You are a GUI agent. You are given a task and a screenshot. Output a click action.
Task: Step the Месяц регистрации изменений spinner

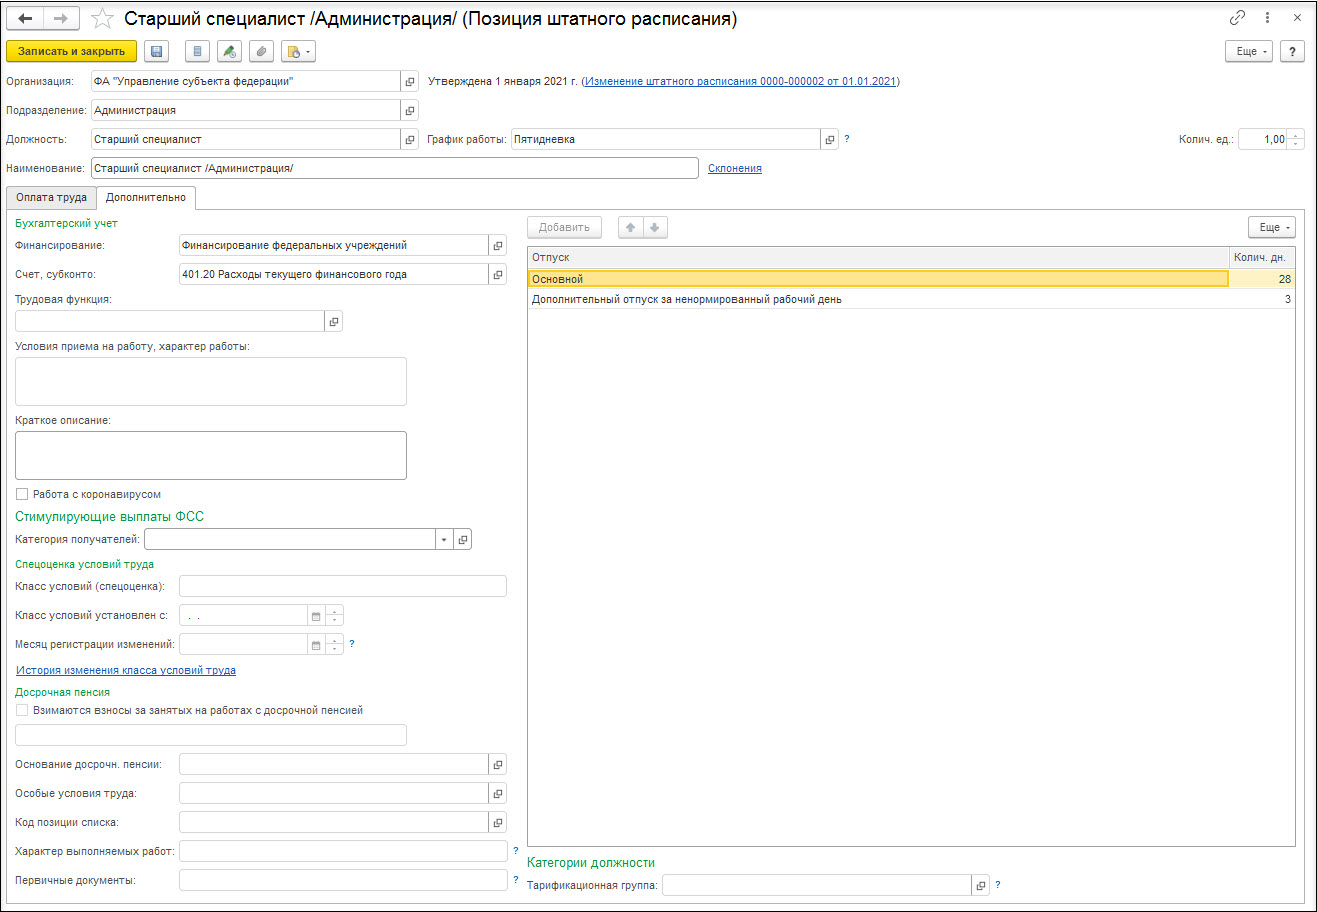pos(335,645)
